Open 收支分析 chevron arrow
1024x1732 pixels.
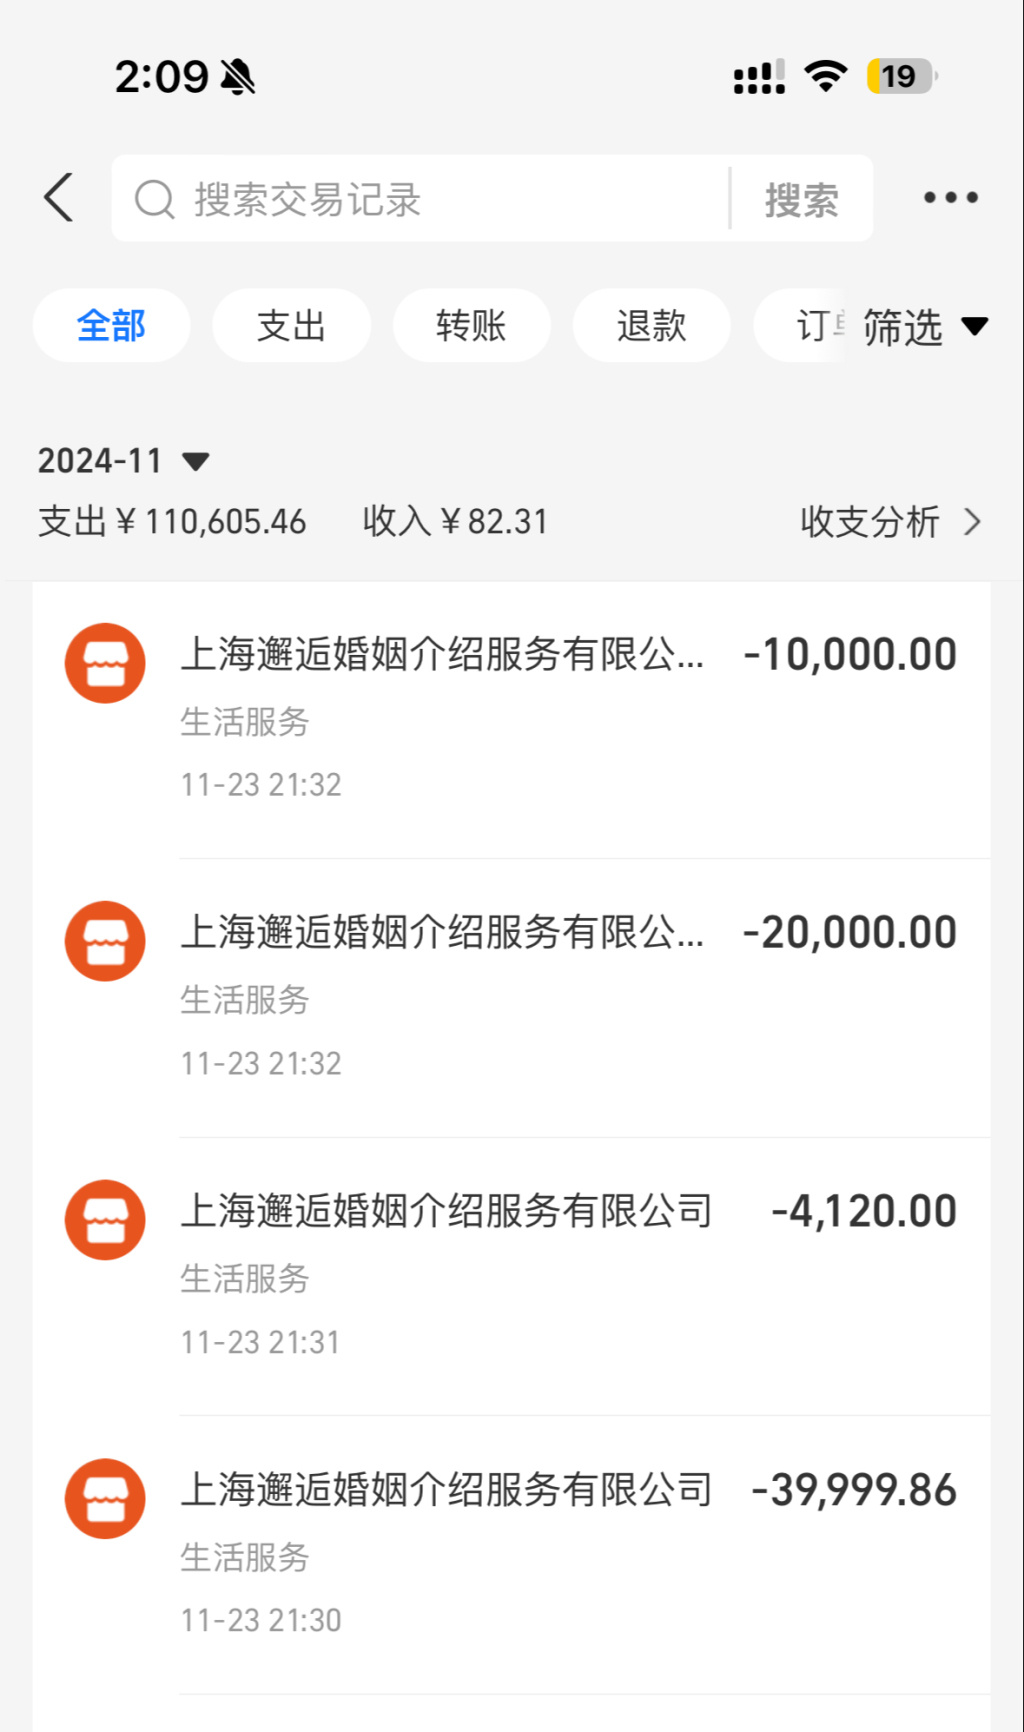pos(972,521)
